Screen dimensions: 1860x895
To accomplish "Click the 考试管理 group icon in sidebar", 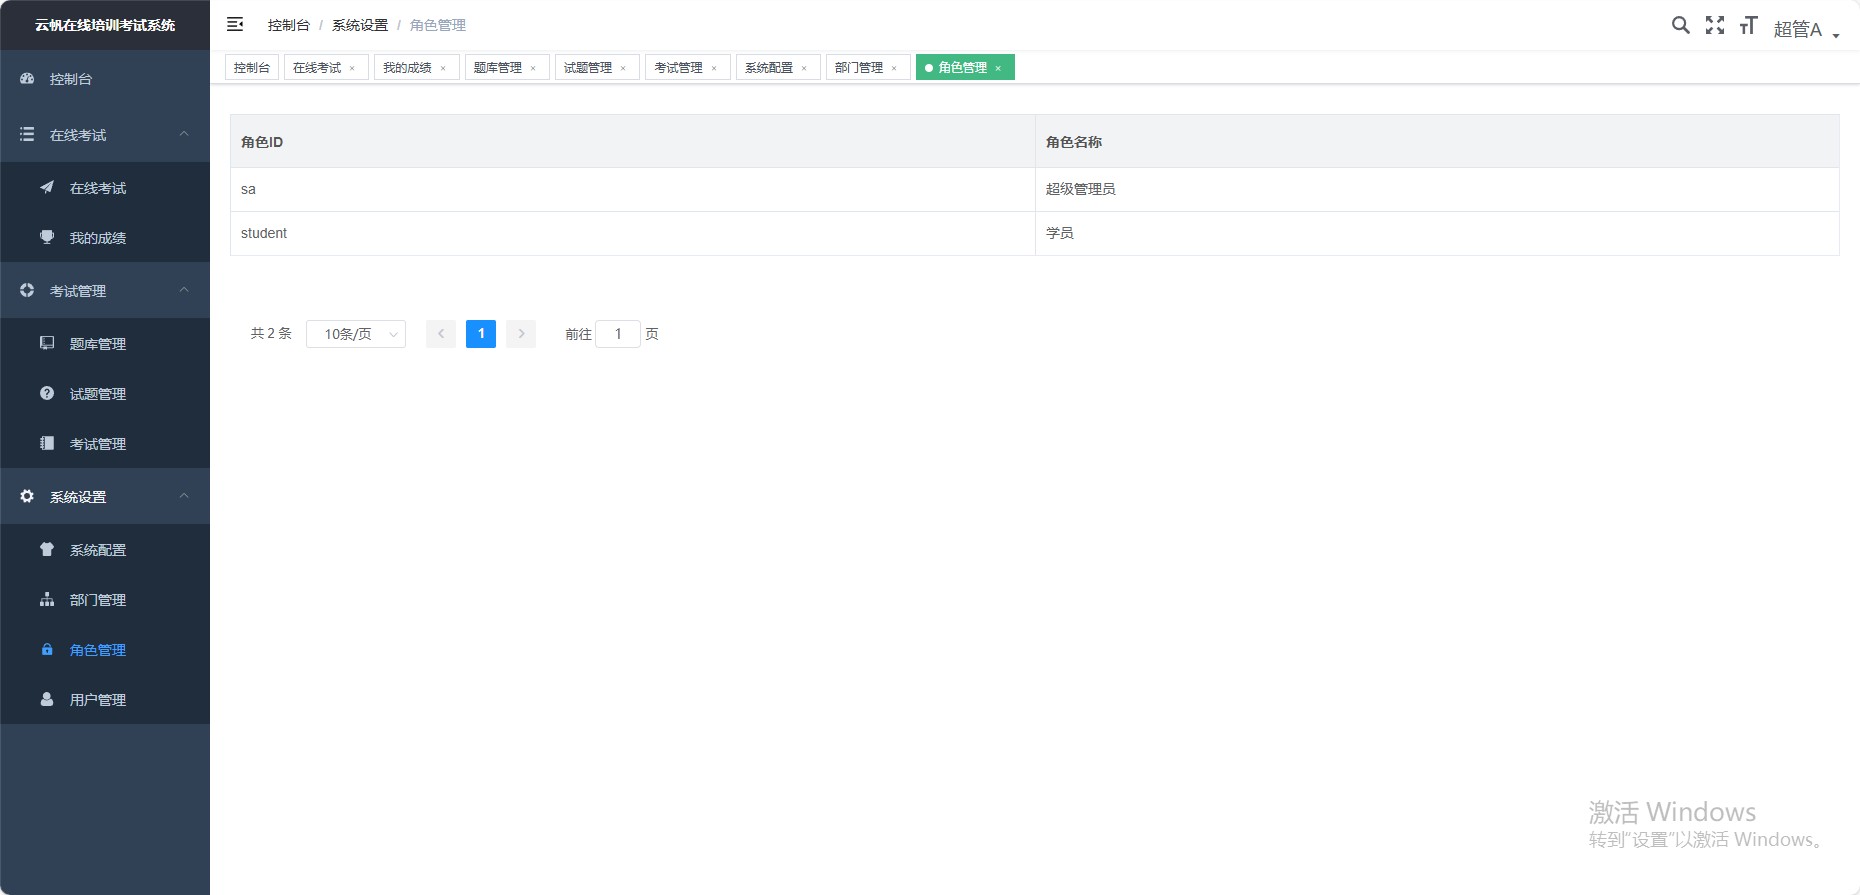I will pos(27,290).
